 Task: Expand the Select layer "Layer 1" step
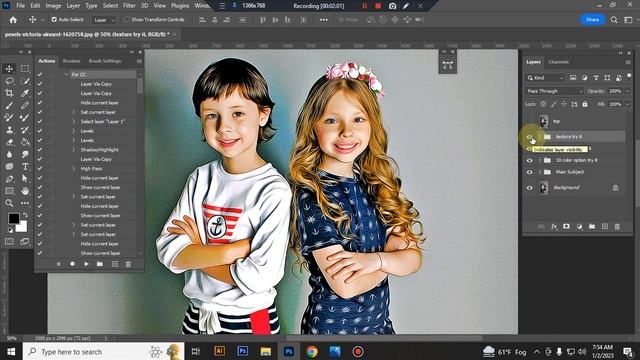pos(74,121)
